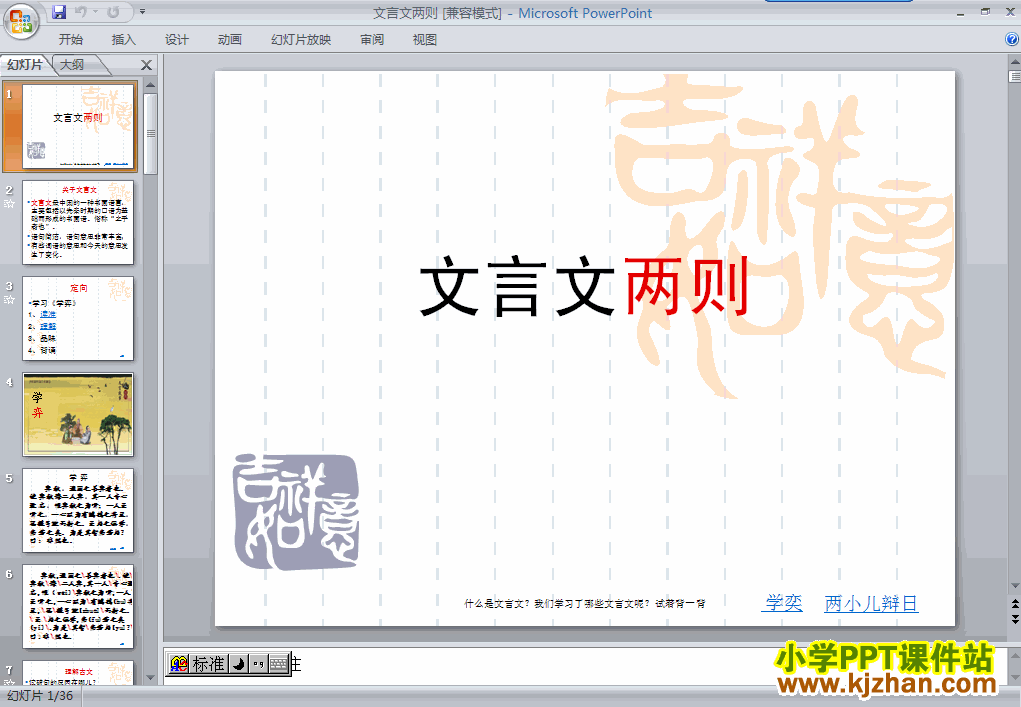Open the 视图 ribbon tab
The height and width of the screenshot is (707, 1021).
tap(425, 40)
